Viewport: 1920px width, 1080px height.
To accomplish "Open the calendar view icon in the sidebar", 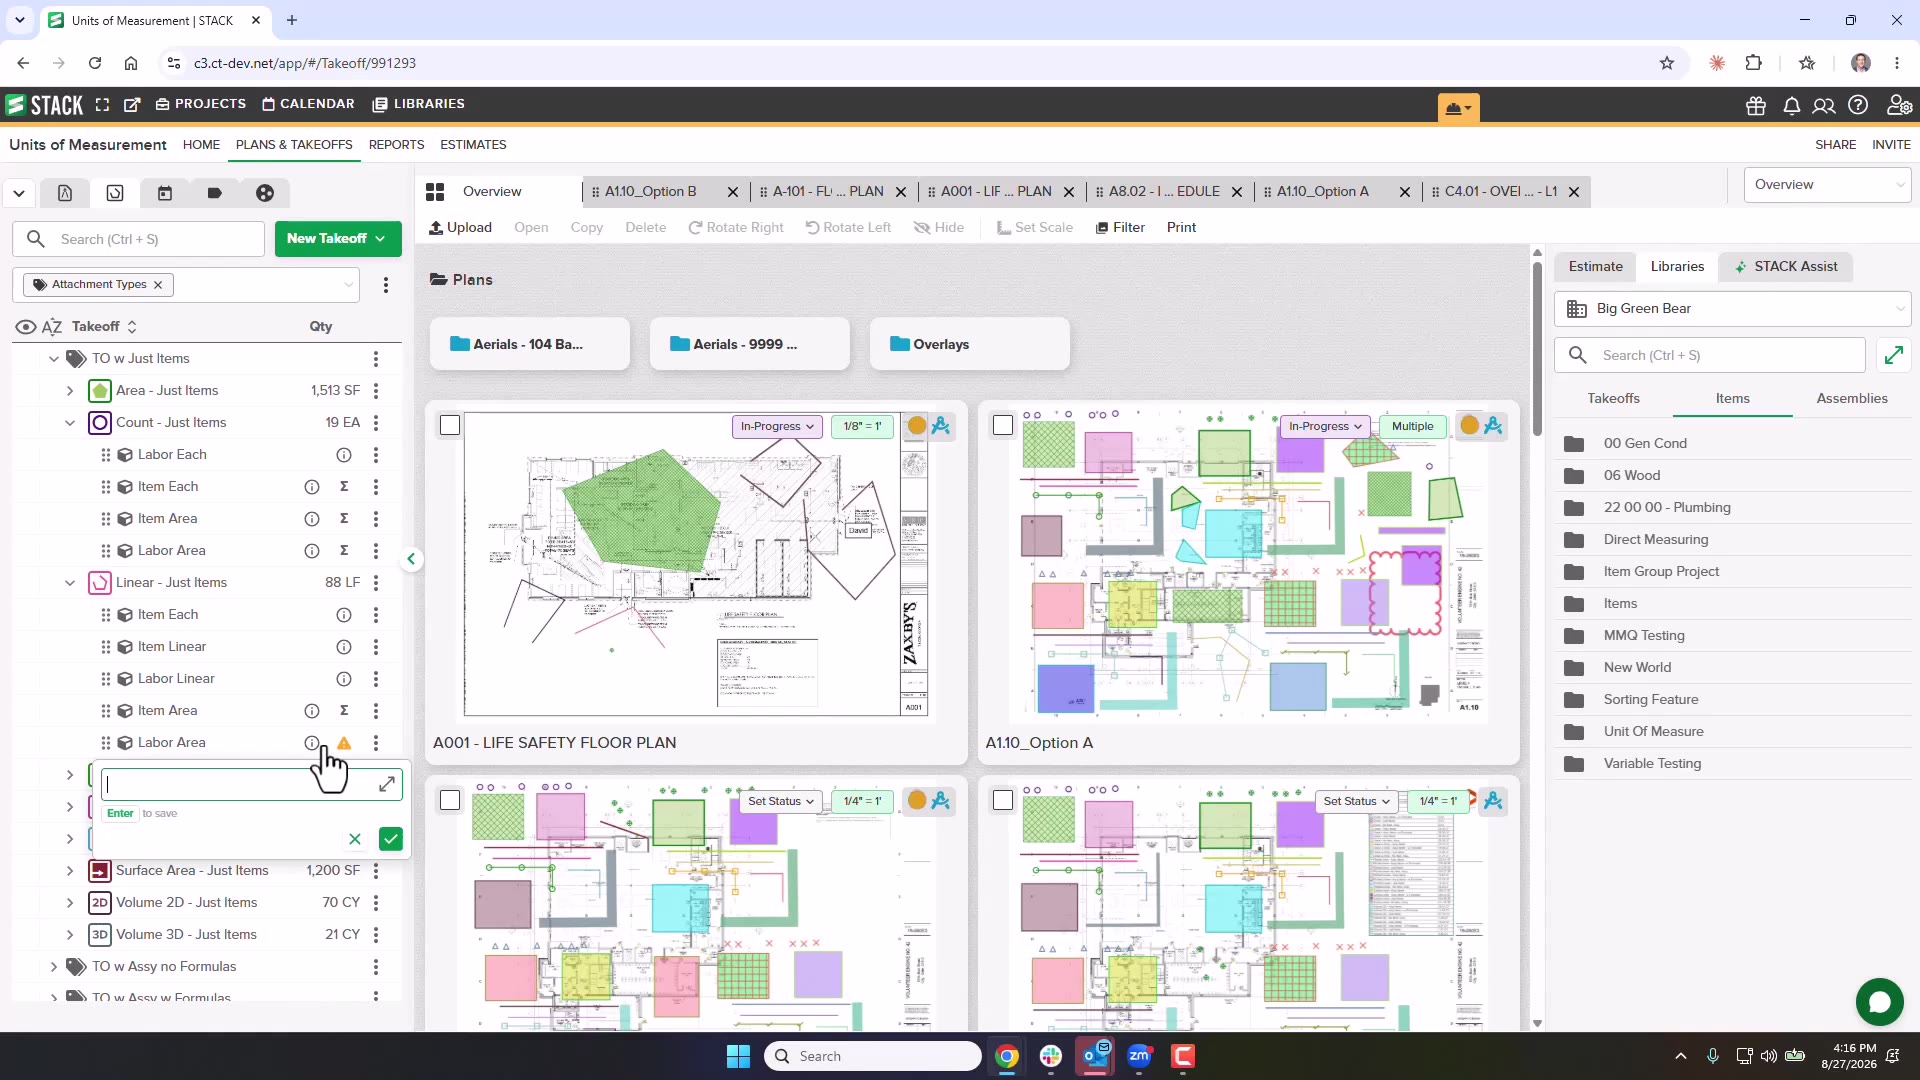I will [x=165, y=193].
